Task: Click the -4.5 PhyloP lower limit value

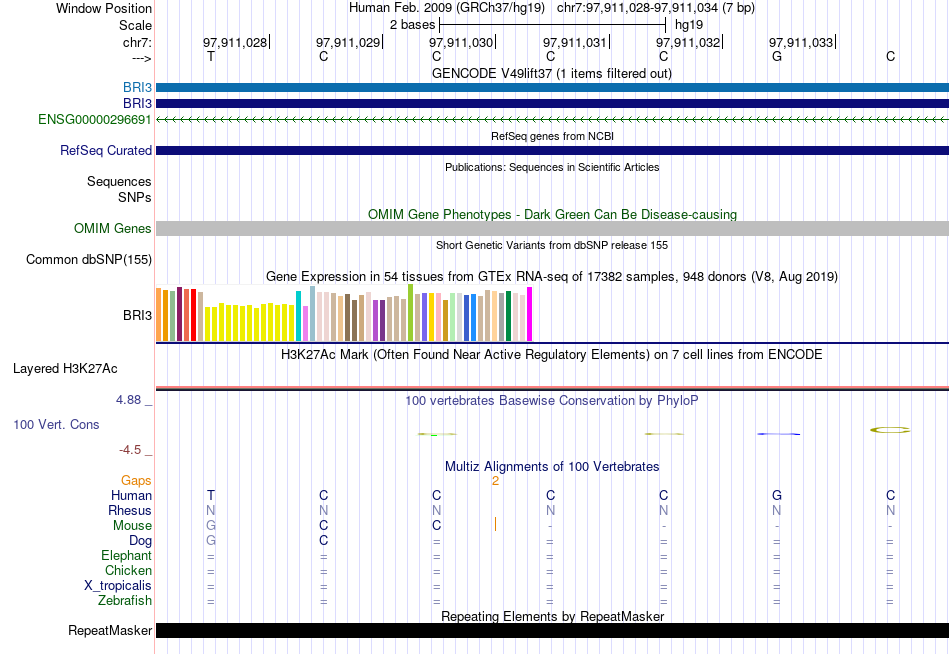Action: point(130,450)
